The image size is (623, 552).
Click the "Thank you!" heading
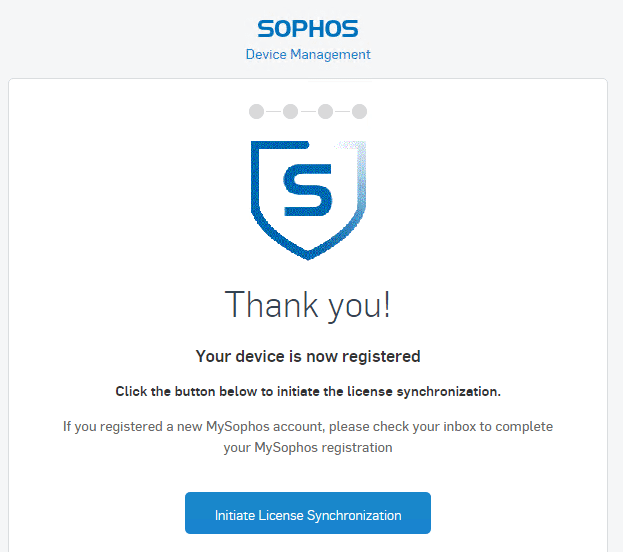[x=308, y=305]
